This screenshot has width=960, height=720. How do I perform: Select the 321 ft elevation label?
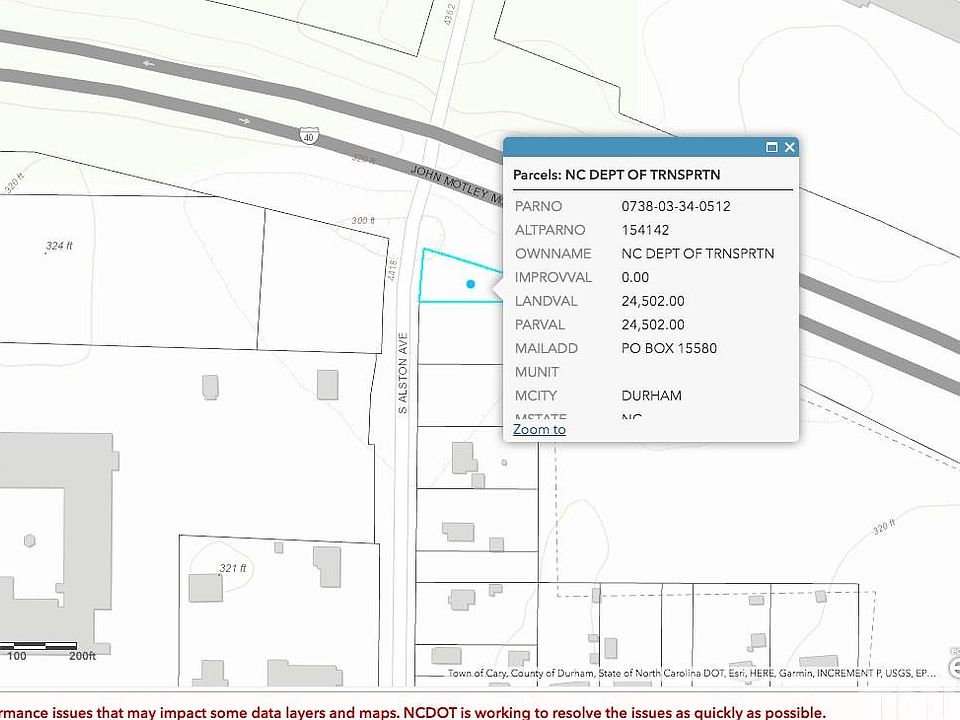click(233, 568)
